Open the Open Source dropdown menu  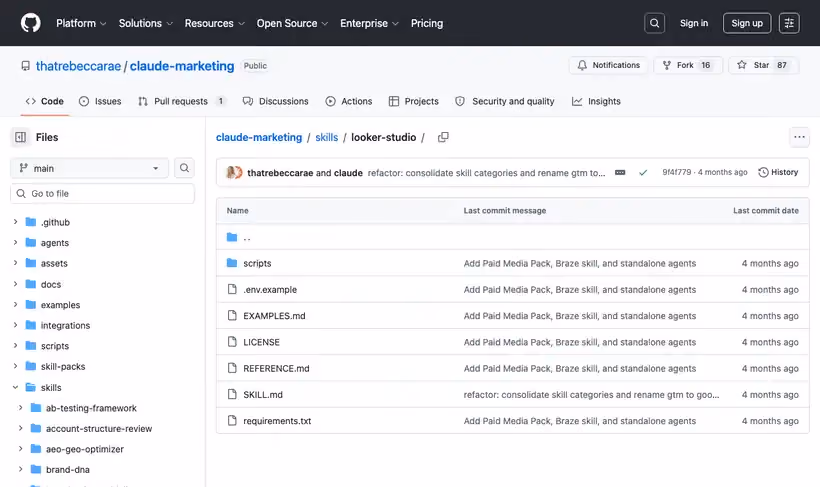pyautogui.click(x=292, y=23)
